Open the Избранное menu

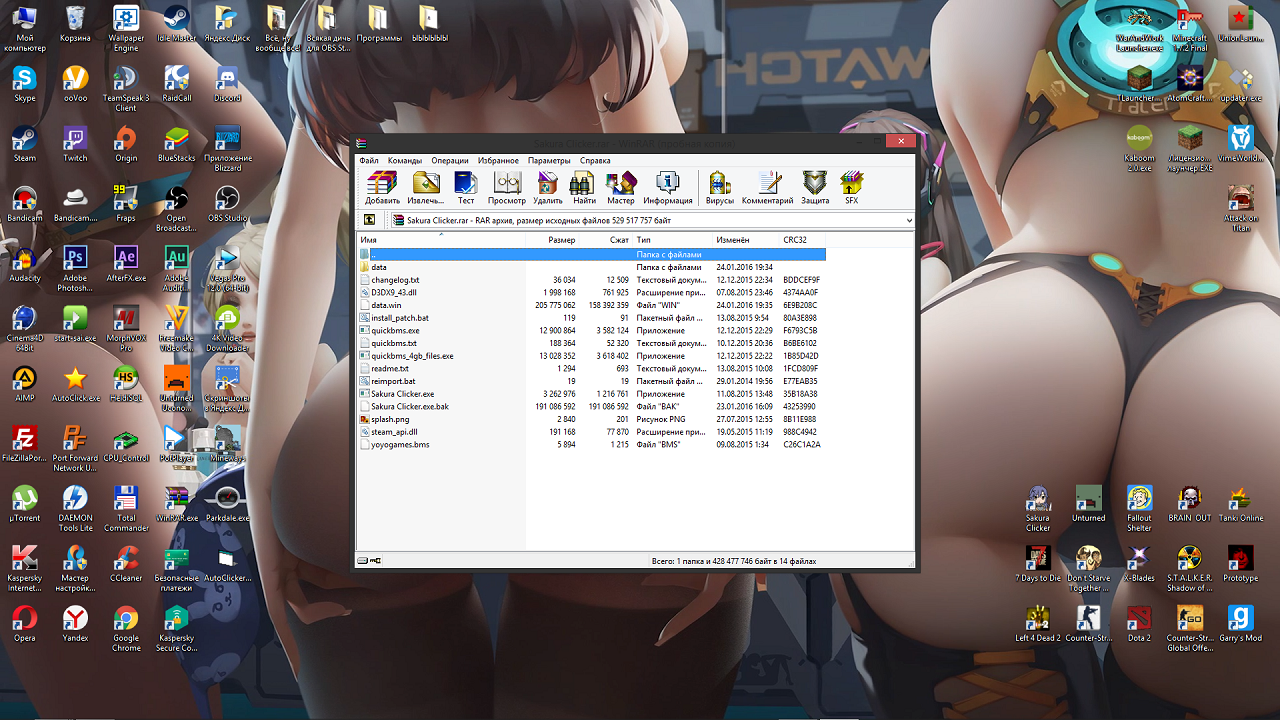pyautogui.click(x=498, y=160)
